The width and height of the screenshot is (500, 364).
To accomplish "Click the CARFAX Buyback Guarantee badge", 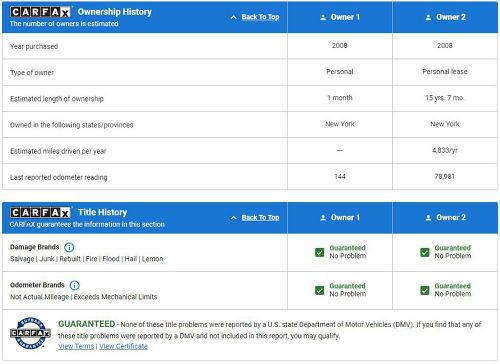I will click(x=30, y=333).
